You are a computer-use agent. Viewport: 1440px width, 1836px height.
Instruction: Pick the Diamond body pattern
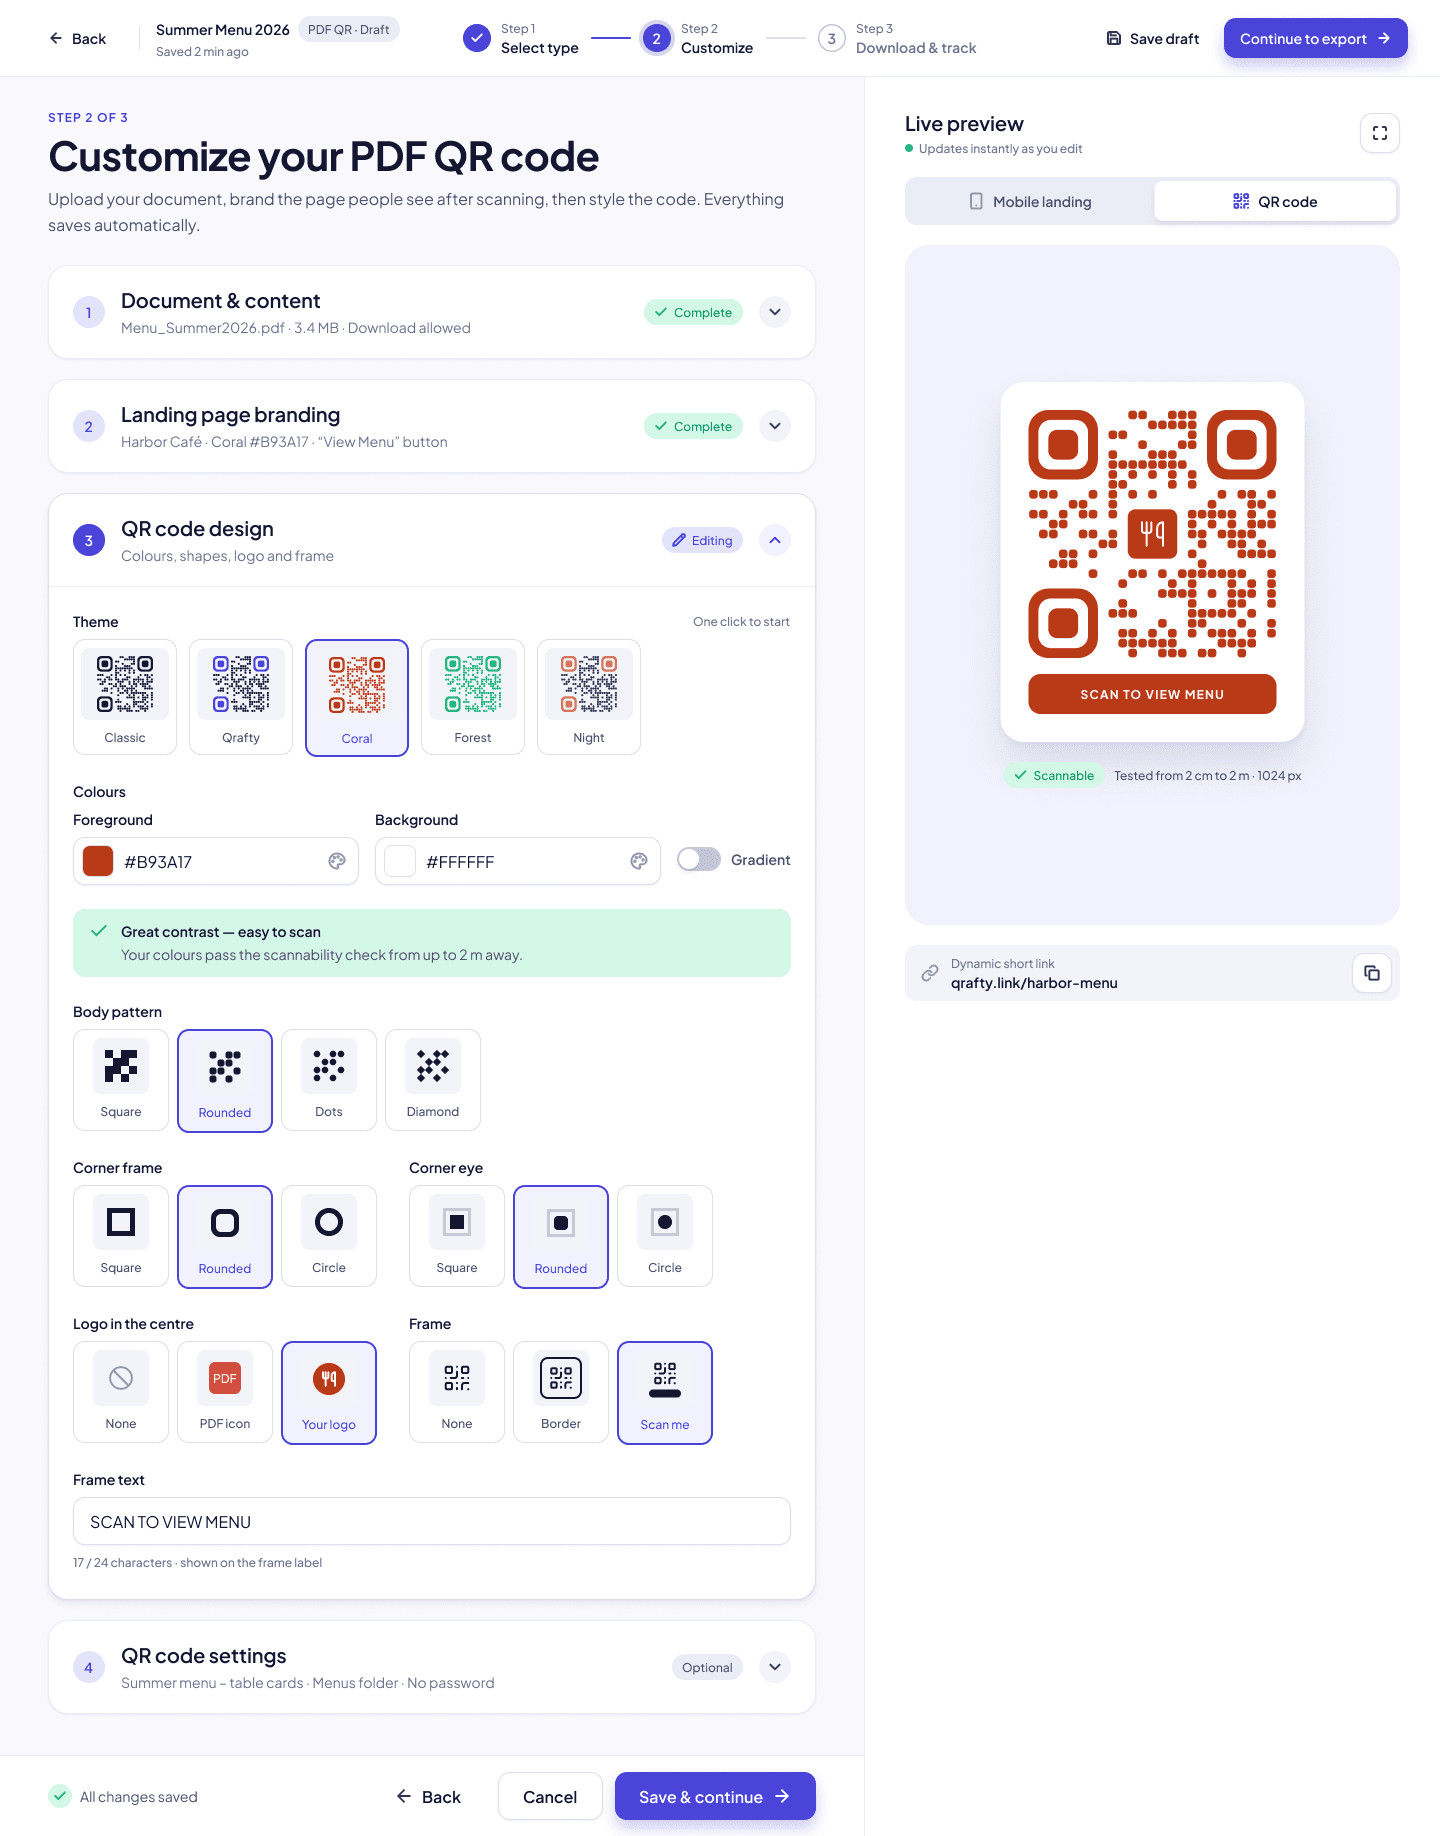coord(433,1080)
